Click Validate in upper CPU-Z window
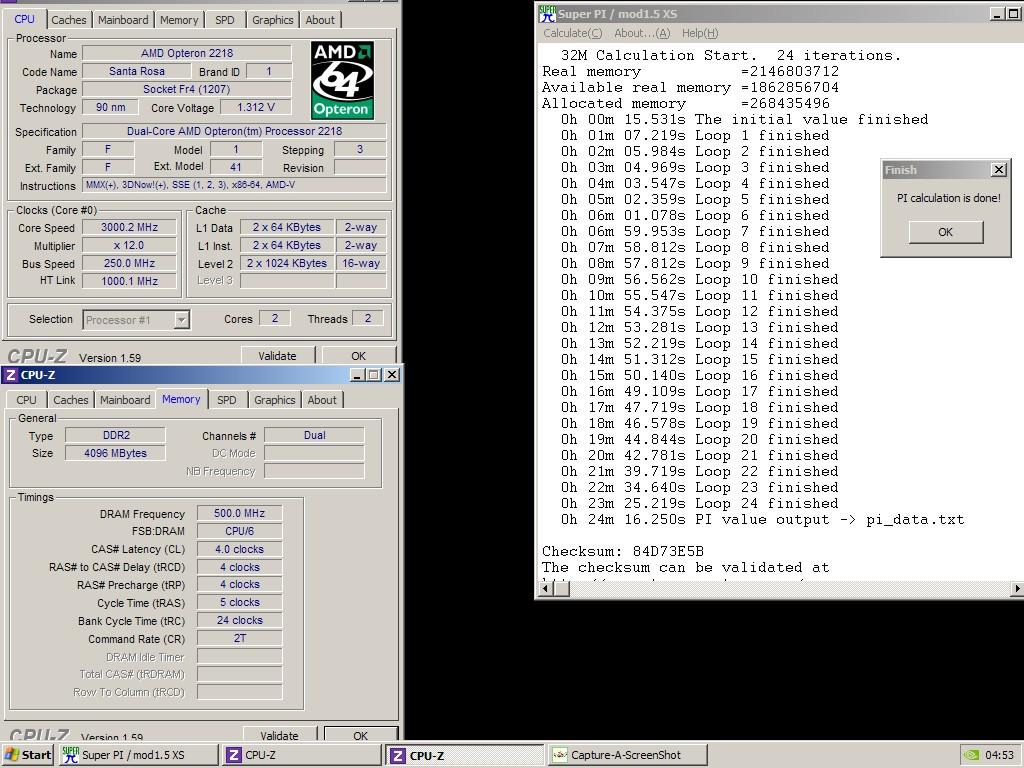This screenshot has height=768, width=1024. [x=278, y=356]
